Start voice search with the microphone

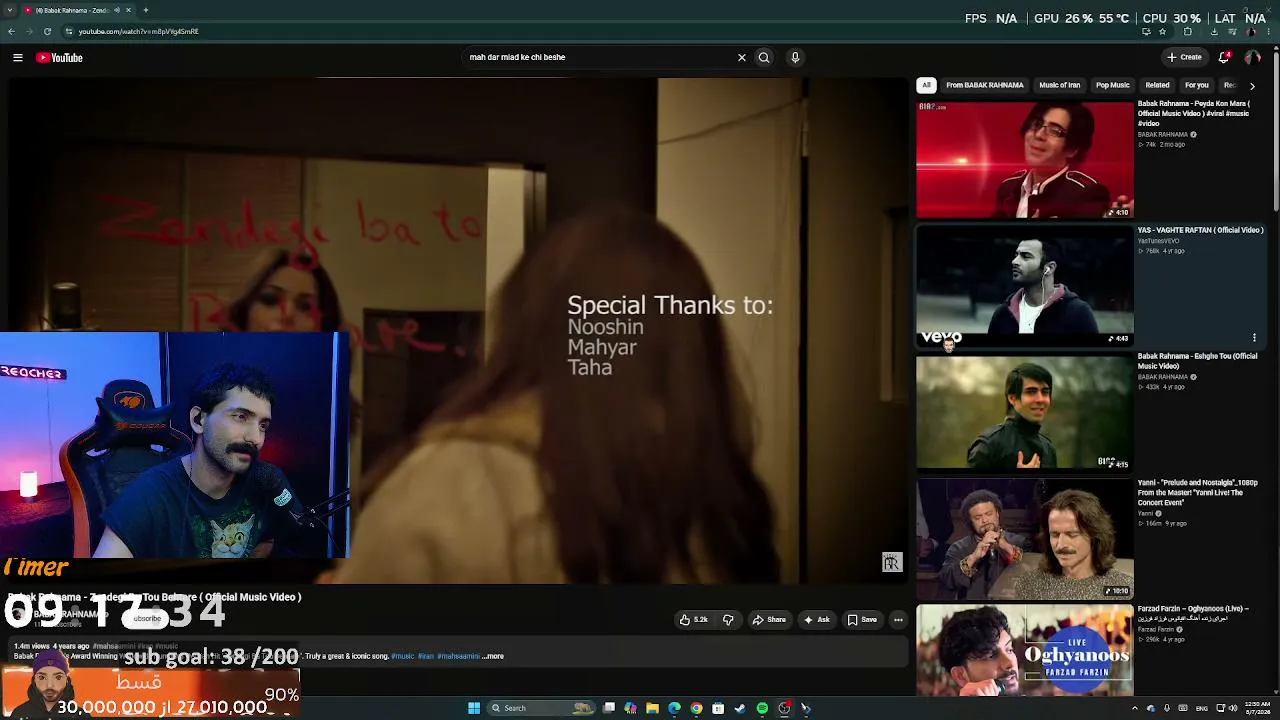(795, 58)
